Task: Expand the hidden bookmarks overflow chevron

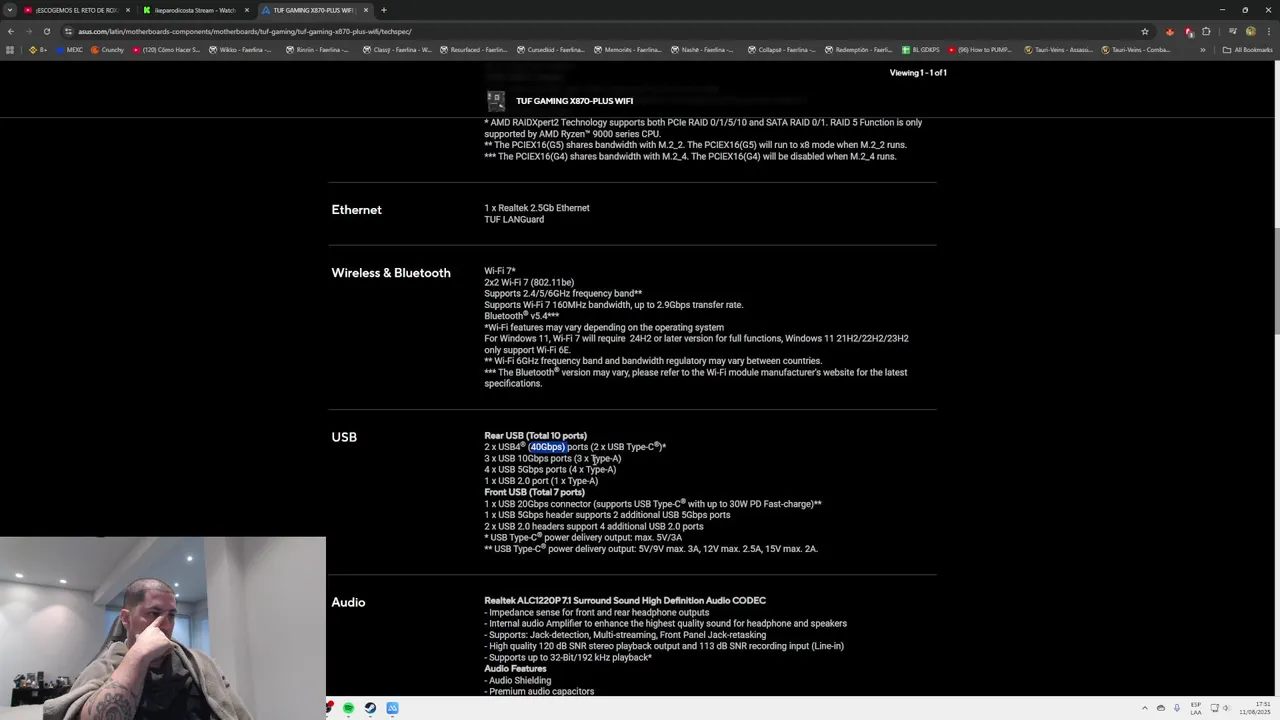Action: [x=1203, y=50]
